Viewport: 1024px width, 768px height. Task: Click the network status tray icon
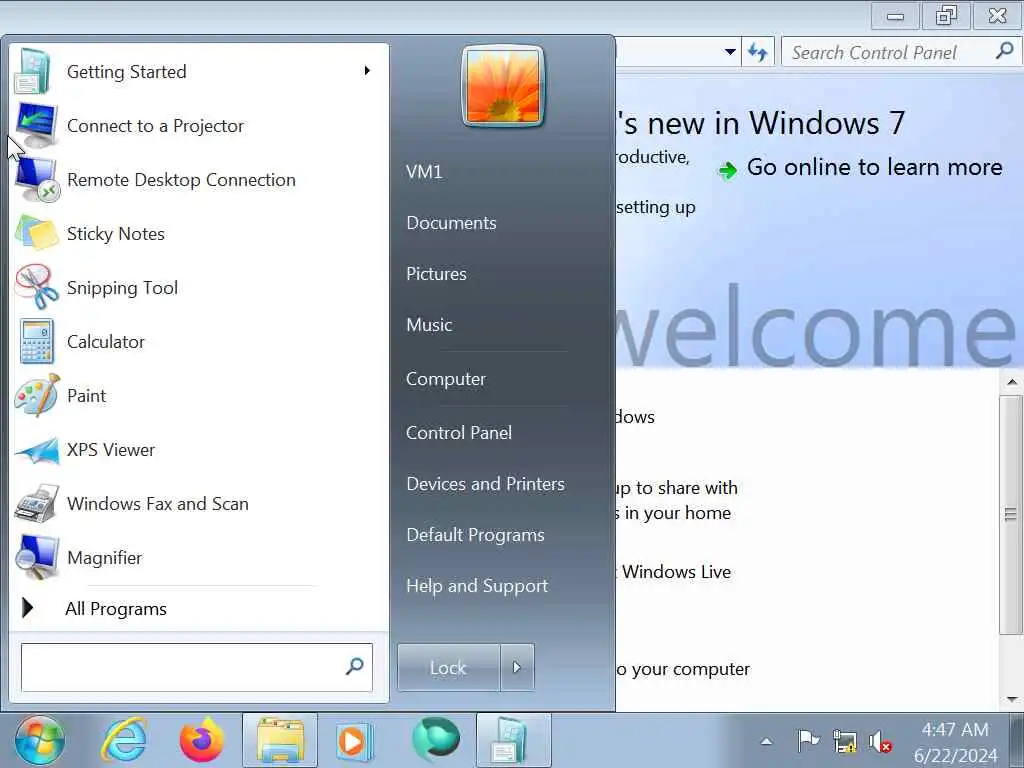coord(844,741)
